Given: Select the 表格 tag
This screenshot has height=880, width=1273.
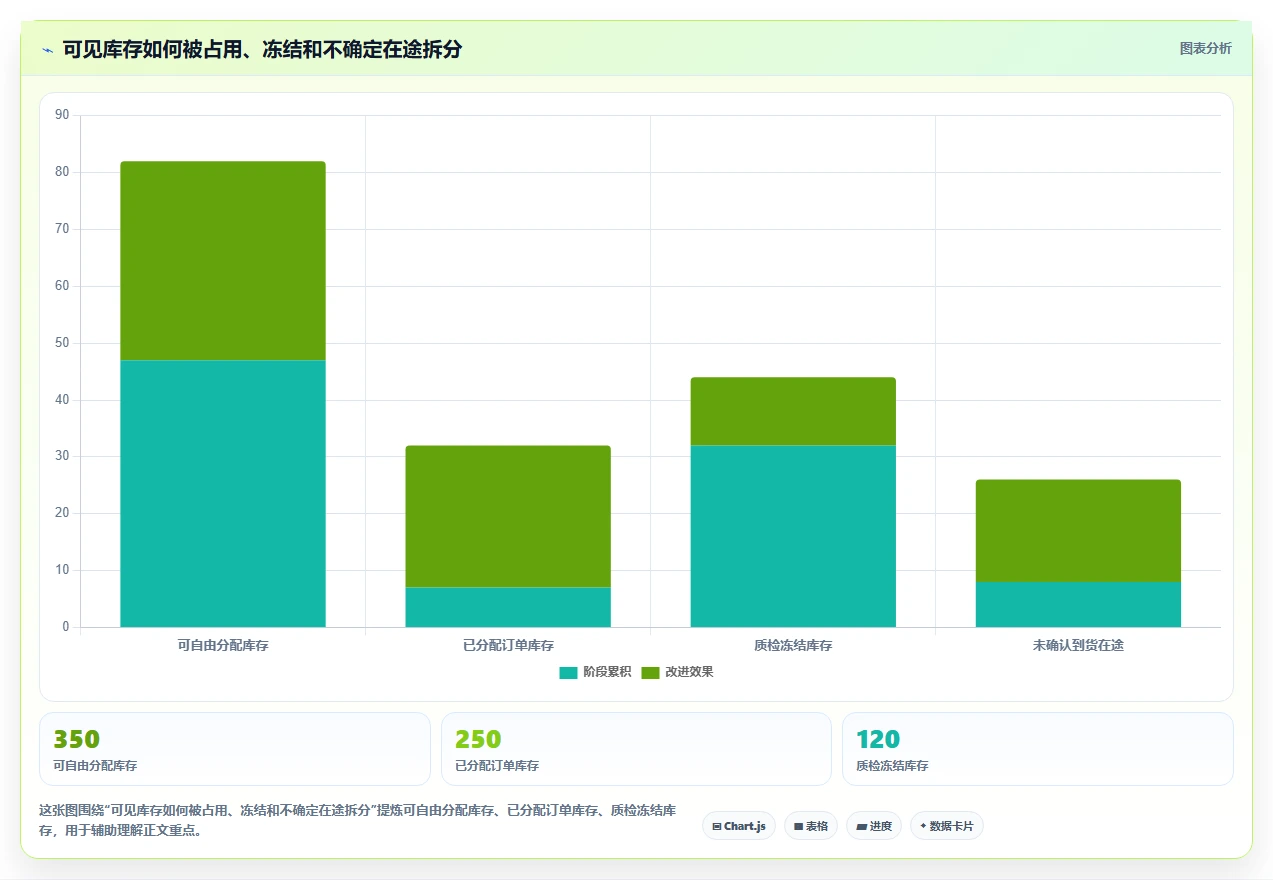Looking at the screenshot, I should coord(810,826).
